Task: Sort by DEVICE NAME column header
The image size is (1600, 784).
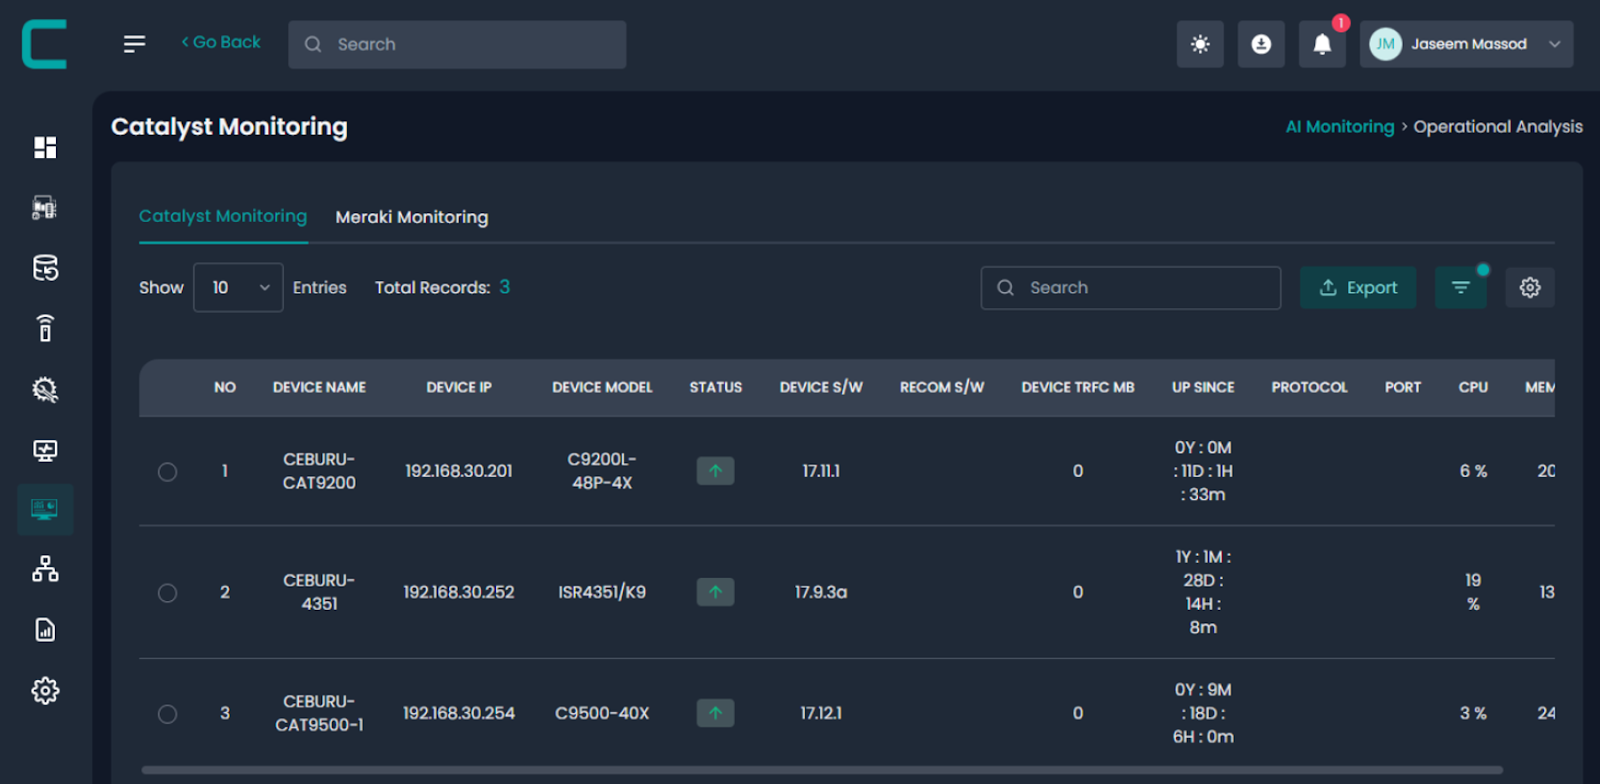Action: tap(319, 387)
